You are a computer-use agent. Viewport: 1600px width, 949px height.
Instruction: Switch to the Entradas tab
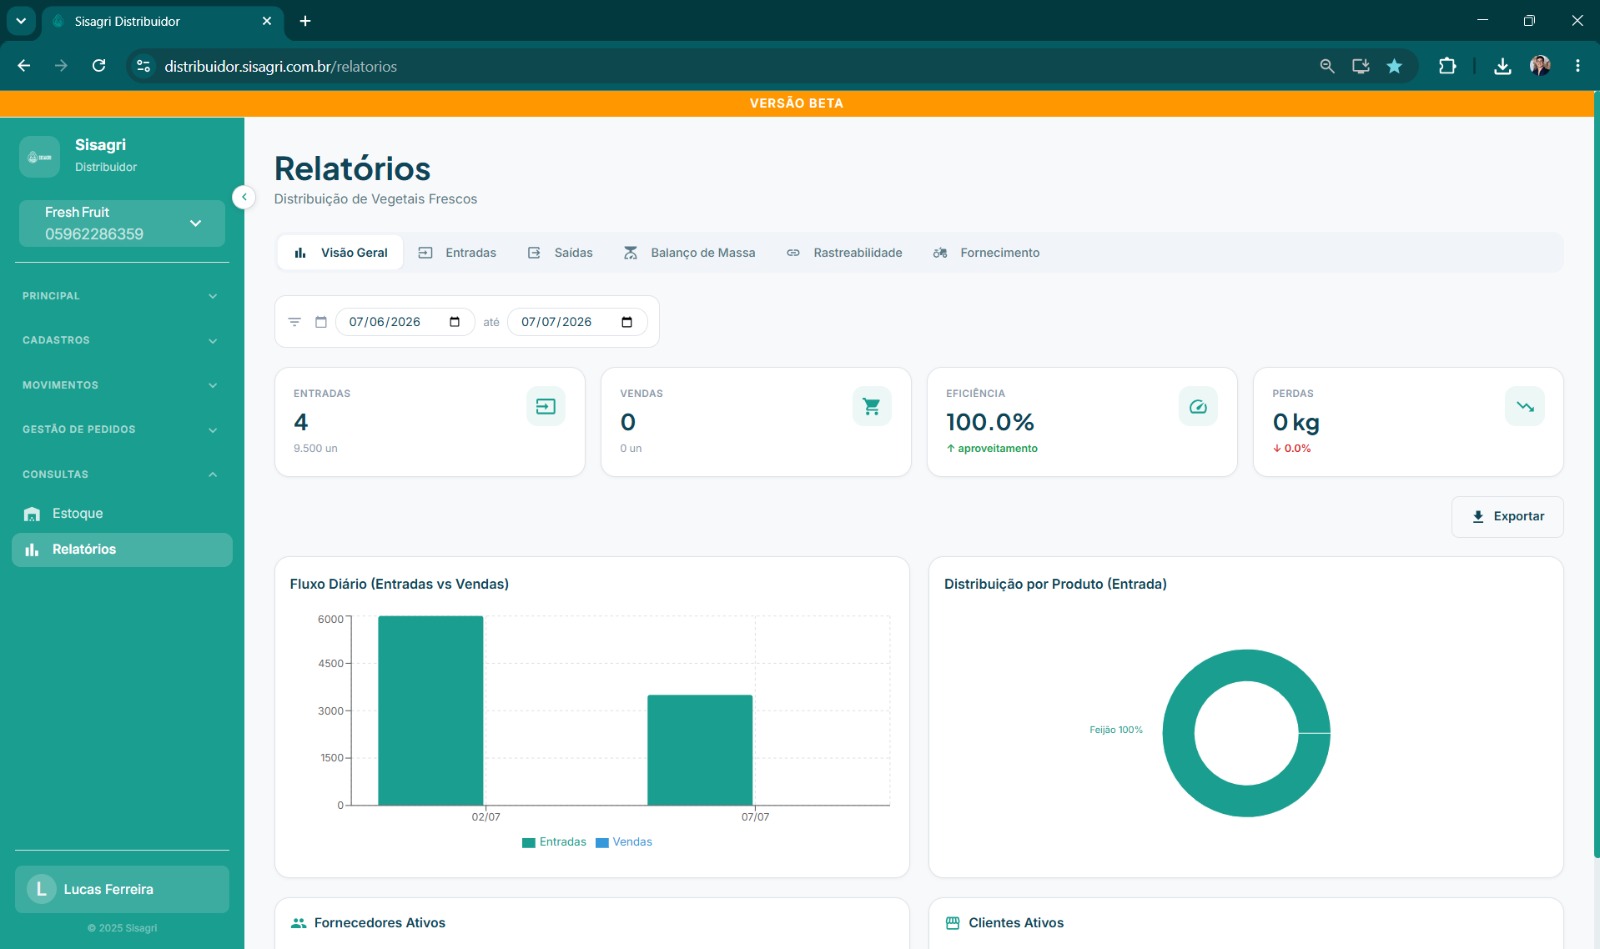457,253
